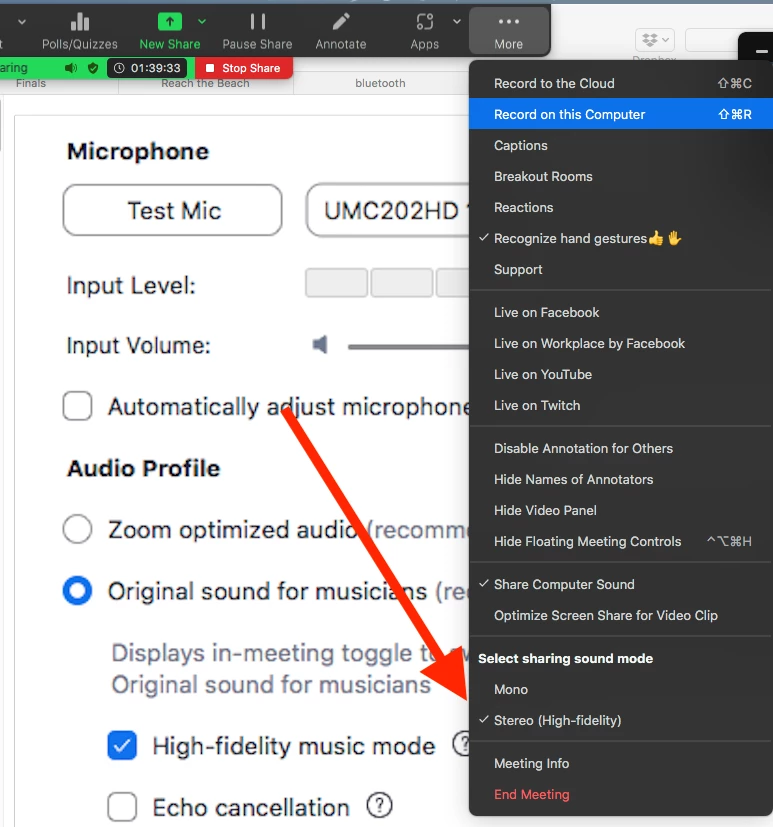Expand the chevron left of Polls/Quizzes

pyautogui.click(x=22, y=22)
